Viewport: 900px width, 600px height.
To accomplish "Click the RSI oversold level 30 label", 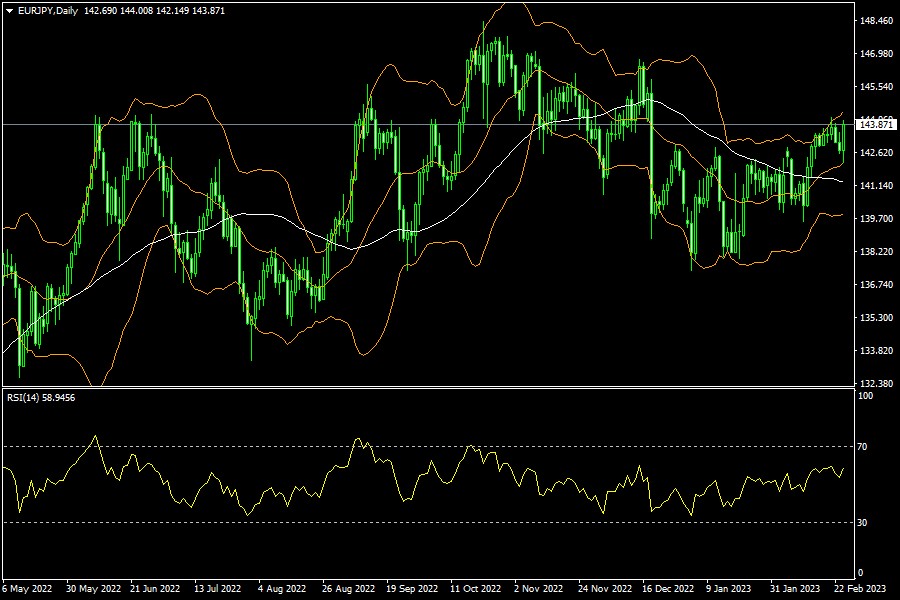I will (x=862, y=523).
